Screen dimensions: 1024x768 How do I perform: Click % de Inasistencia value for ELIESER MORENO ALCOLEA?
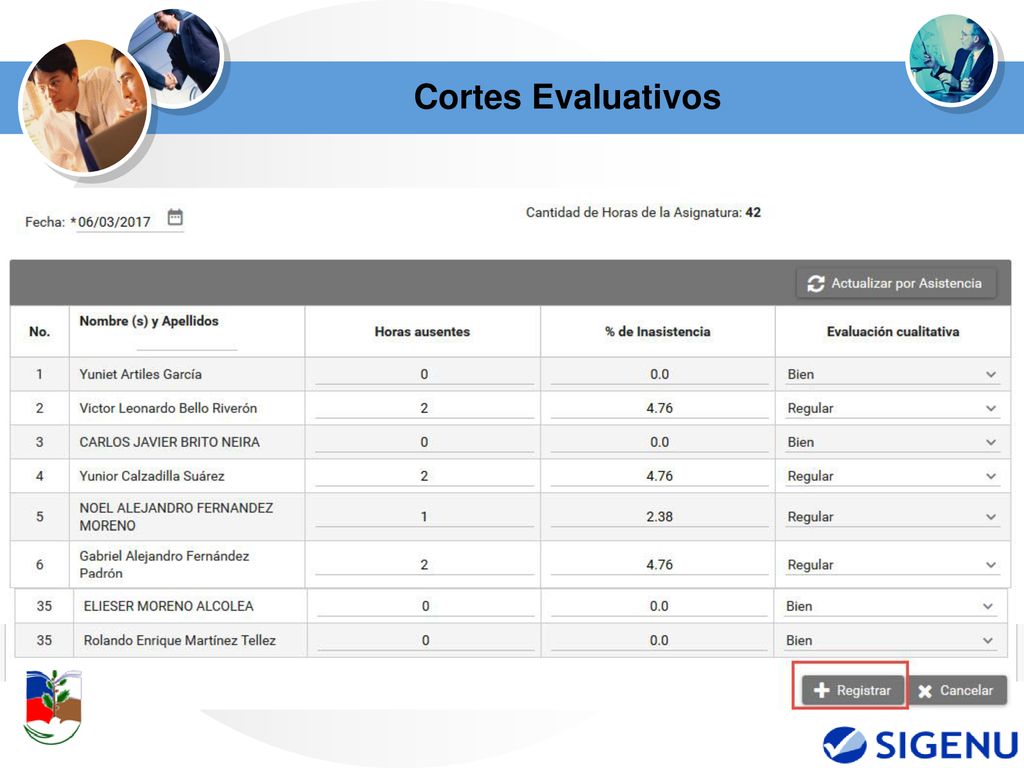(x=659, y=606)
